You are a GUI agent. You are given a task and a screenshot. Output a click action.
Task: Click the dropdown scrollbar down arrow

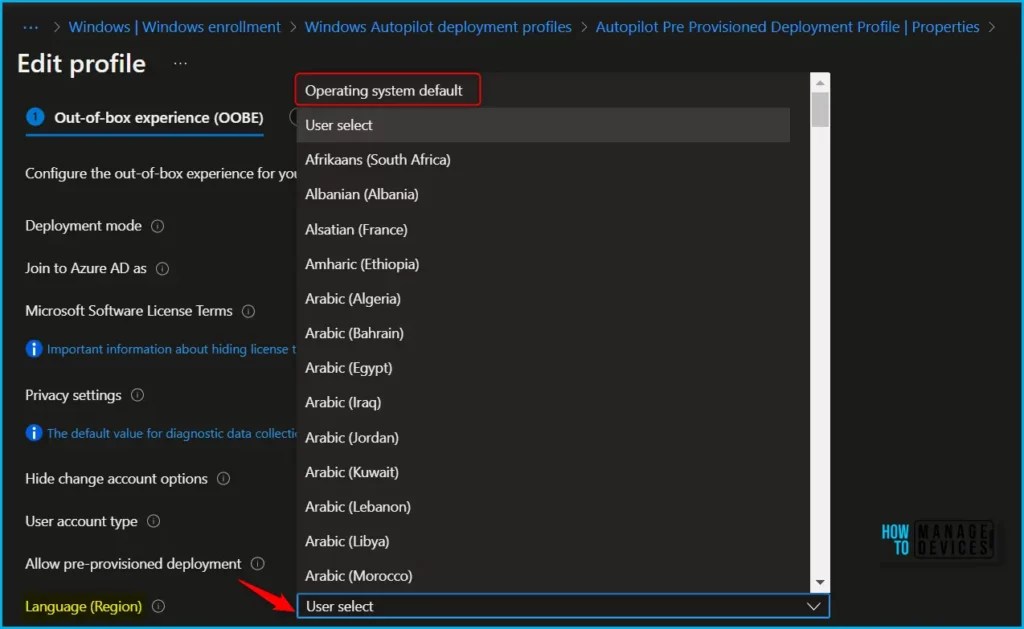point(820,583)
